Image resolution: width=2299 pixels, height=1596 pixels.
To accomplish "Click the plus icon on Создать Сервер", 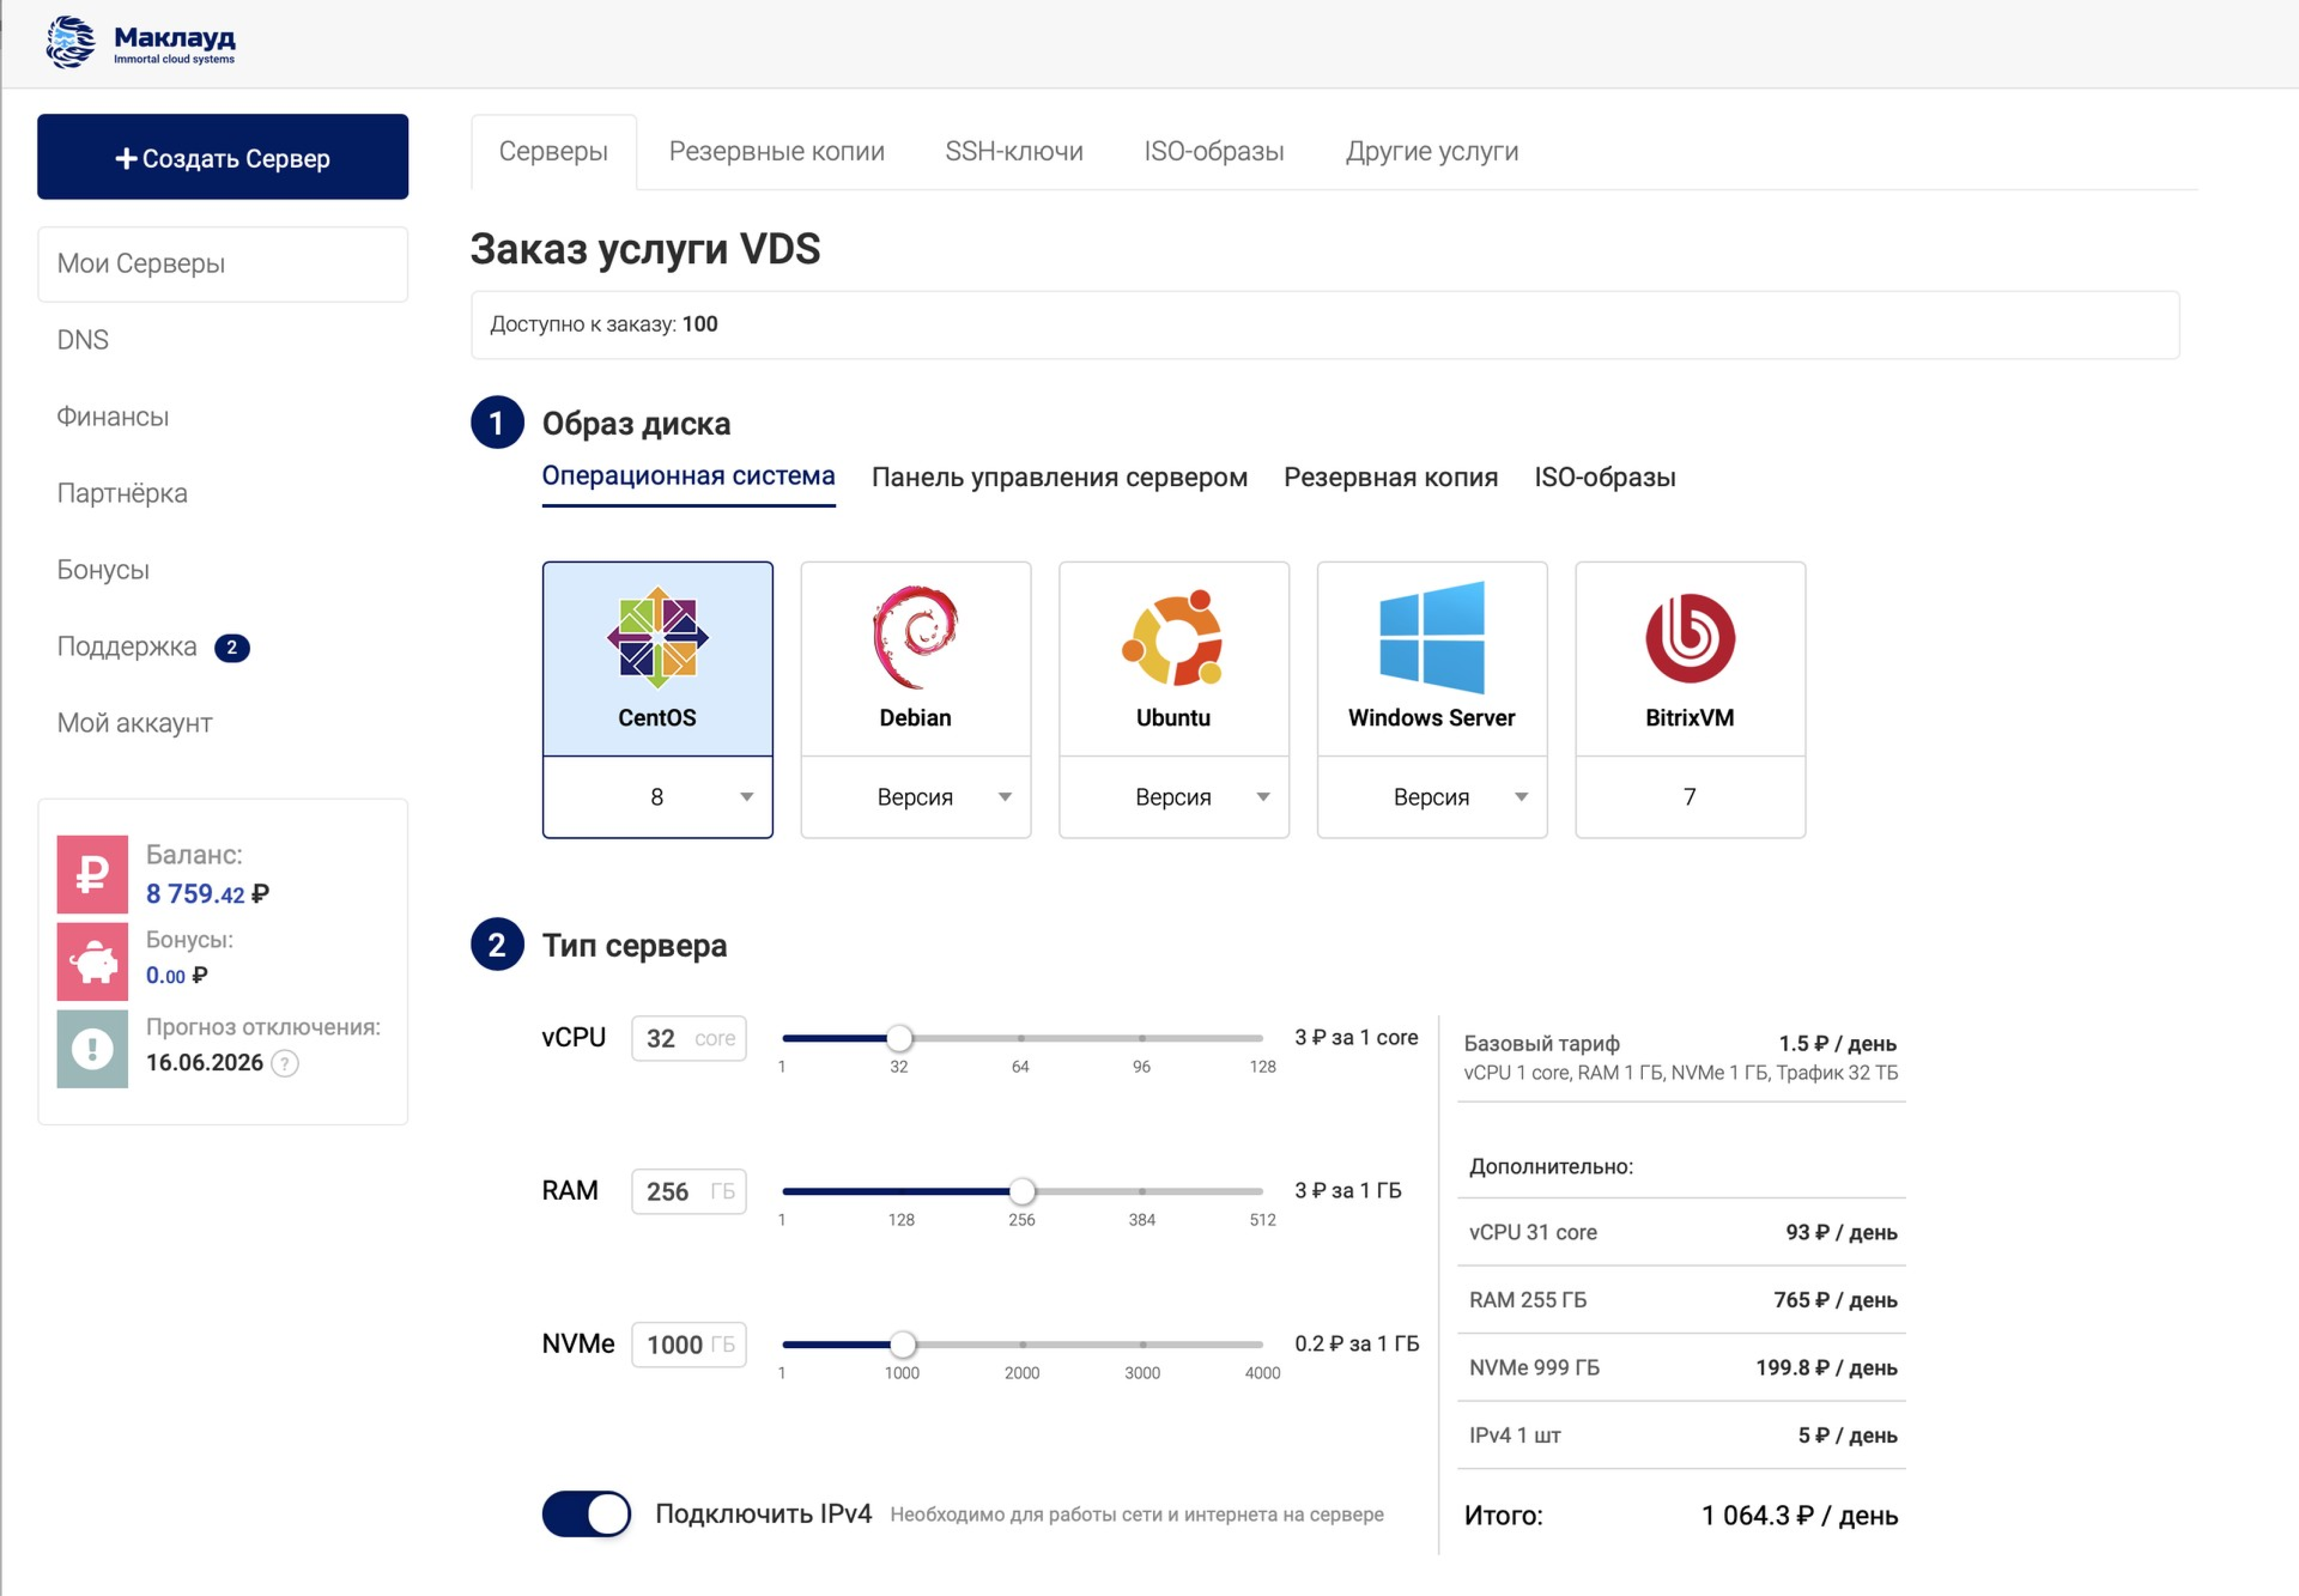I will click(x=126, y=158).
